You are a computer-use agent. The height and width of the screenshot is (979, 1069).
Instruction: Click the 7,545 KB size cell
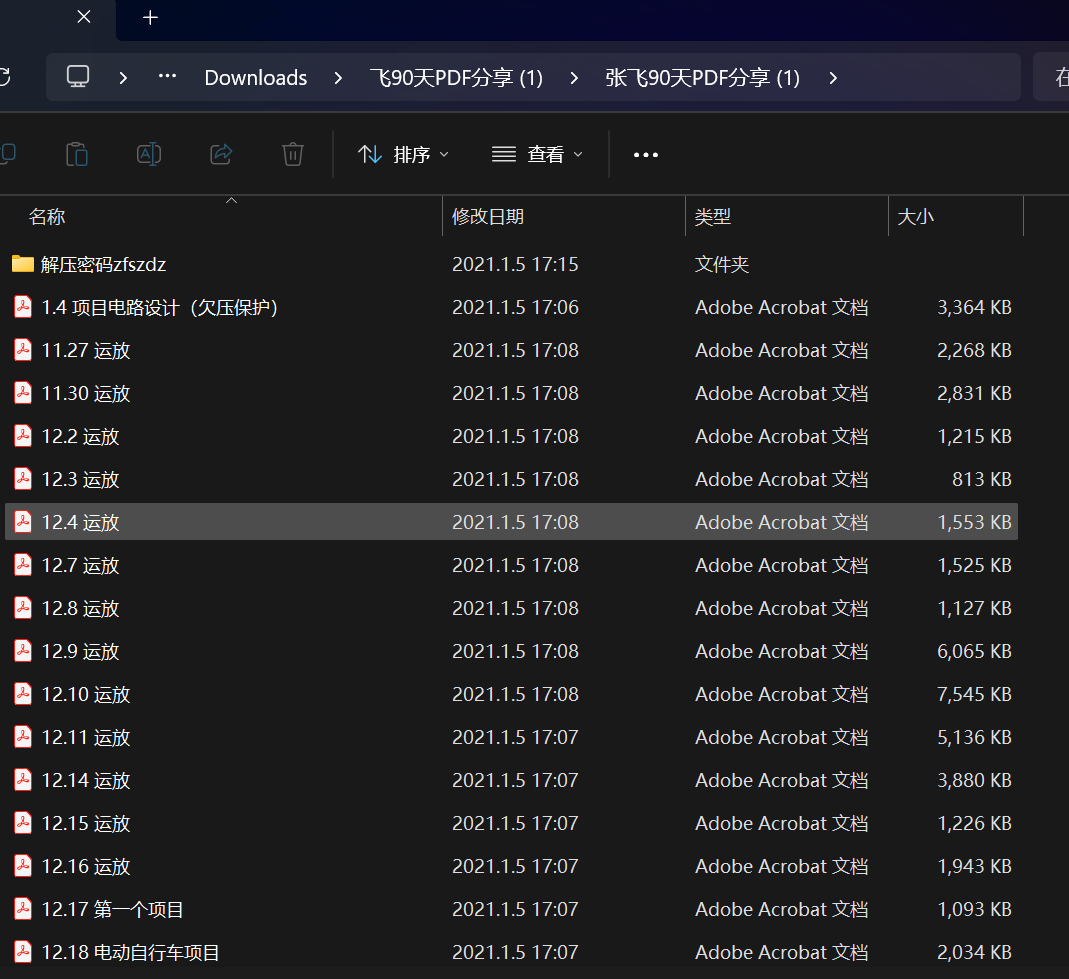pyautogui.click(x=974, y=694)
